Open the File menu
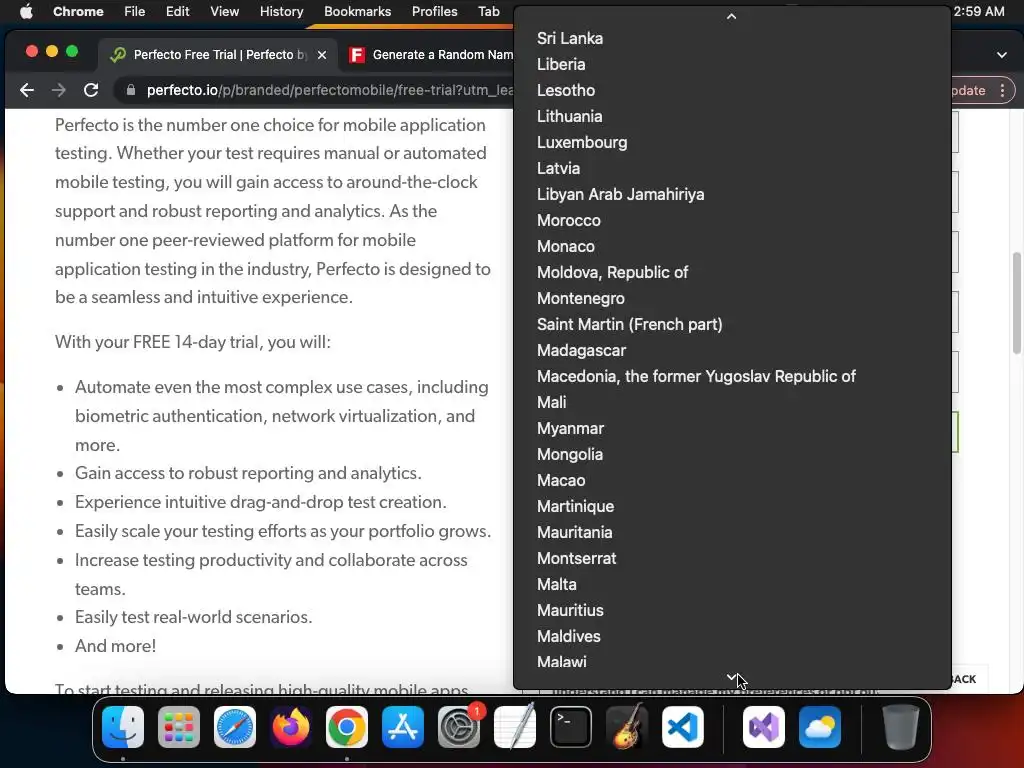 pyautogui.click(x=135, y=11)
